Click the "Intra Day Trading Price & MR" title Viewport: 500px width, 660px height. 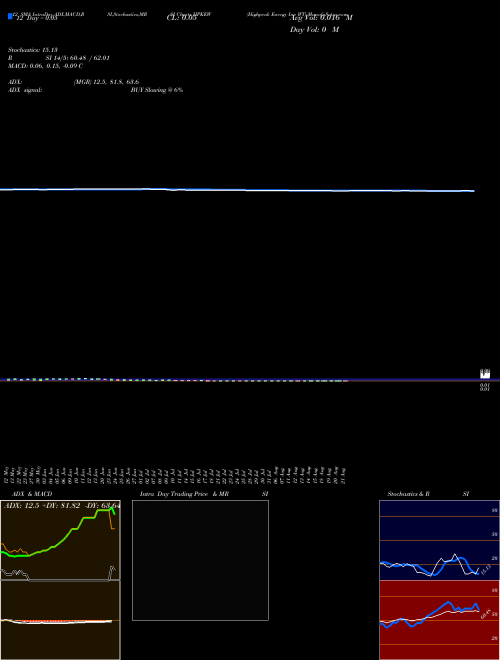coord(184,494)
